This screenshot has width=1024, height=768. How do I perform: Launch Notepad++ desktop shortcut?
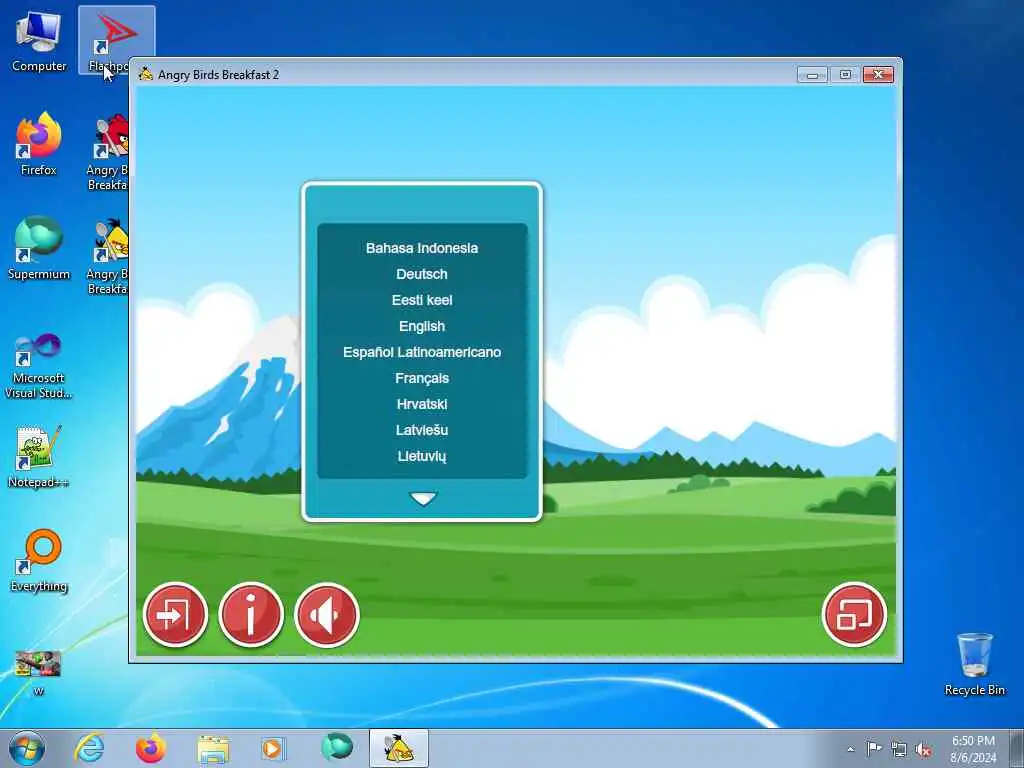[x=39, y=456]
